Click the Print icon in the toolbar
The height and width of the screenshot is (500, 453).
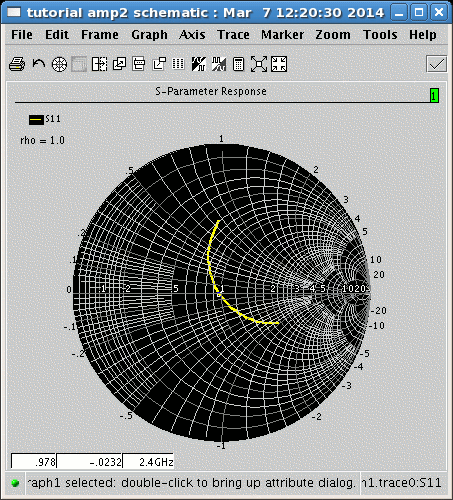coord(17,64)
